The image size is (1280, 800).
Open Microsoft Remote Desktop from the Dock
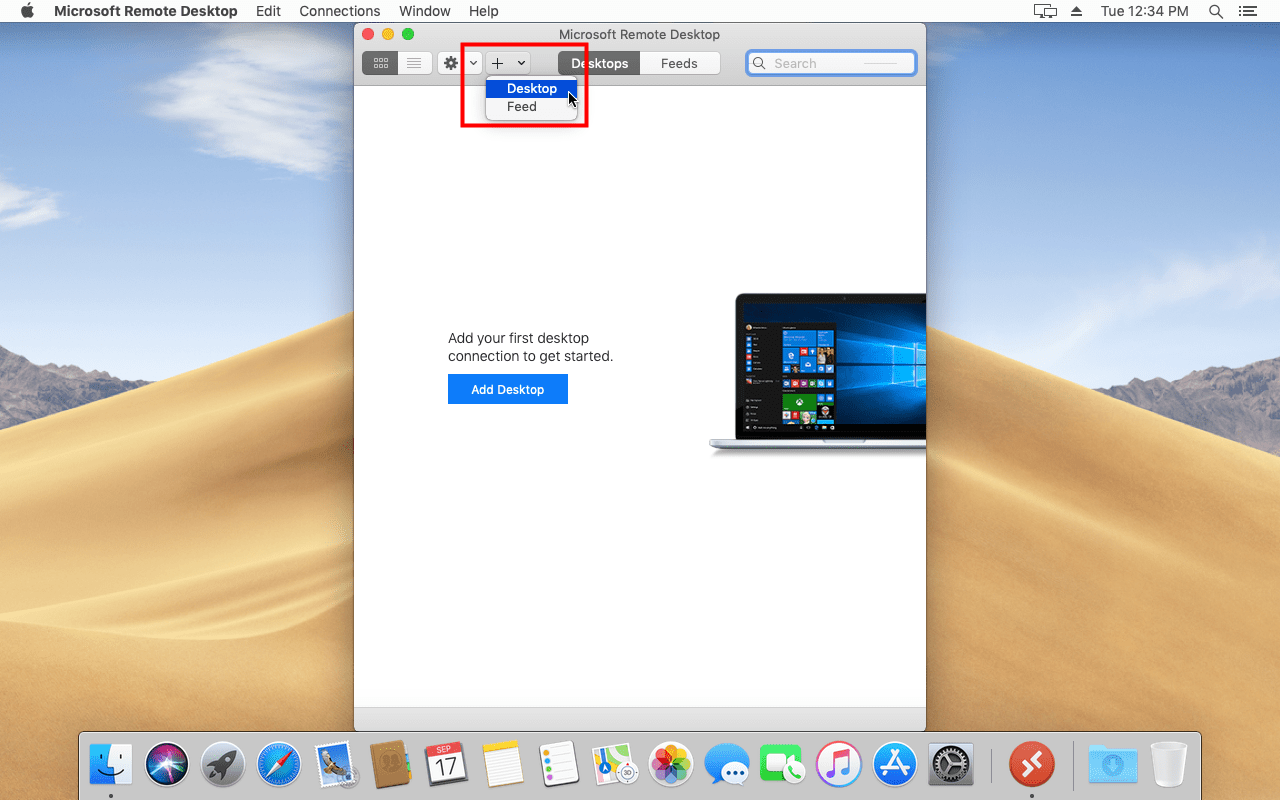click(x=1031, y=765)
